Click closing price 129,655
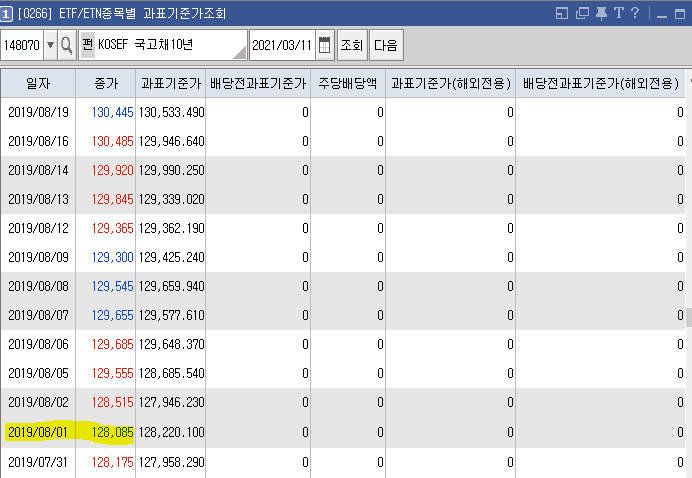Viewport: 692px width, 478px height. point(112,315)
